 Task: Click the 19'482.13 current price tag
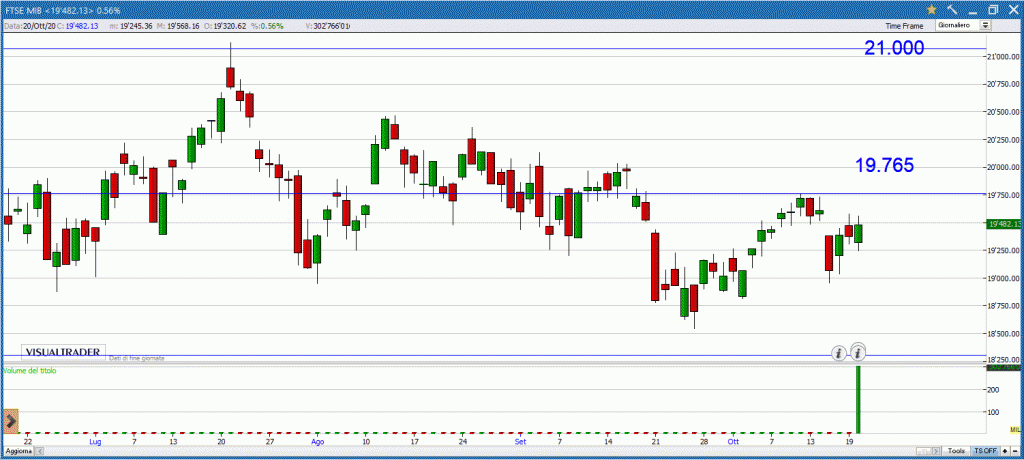pos(1002,223)
